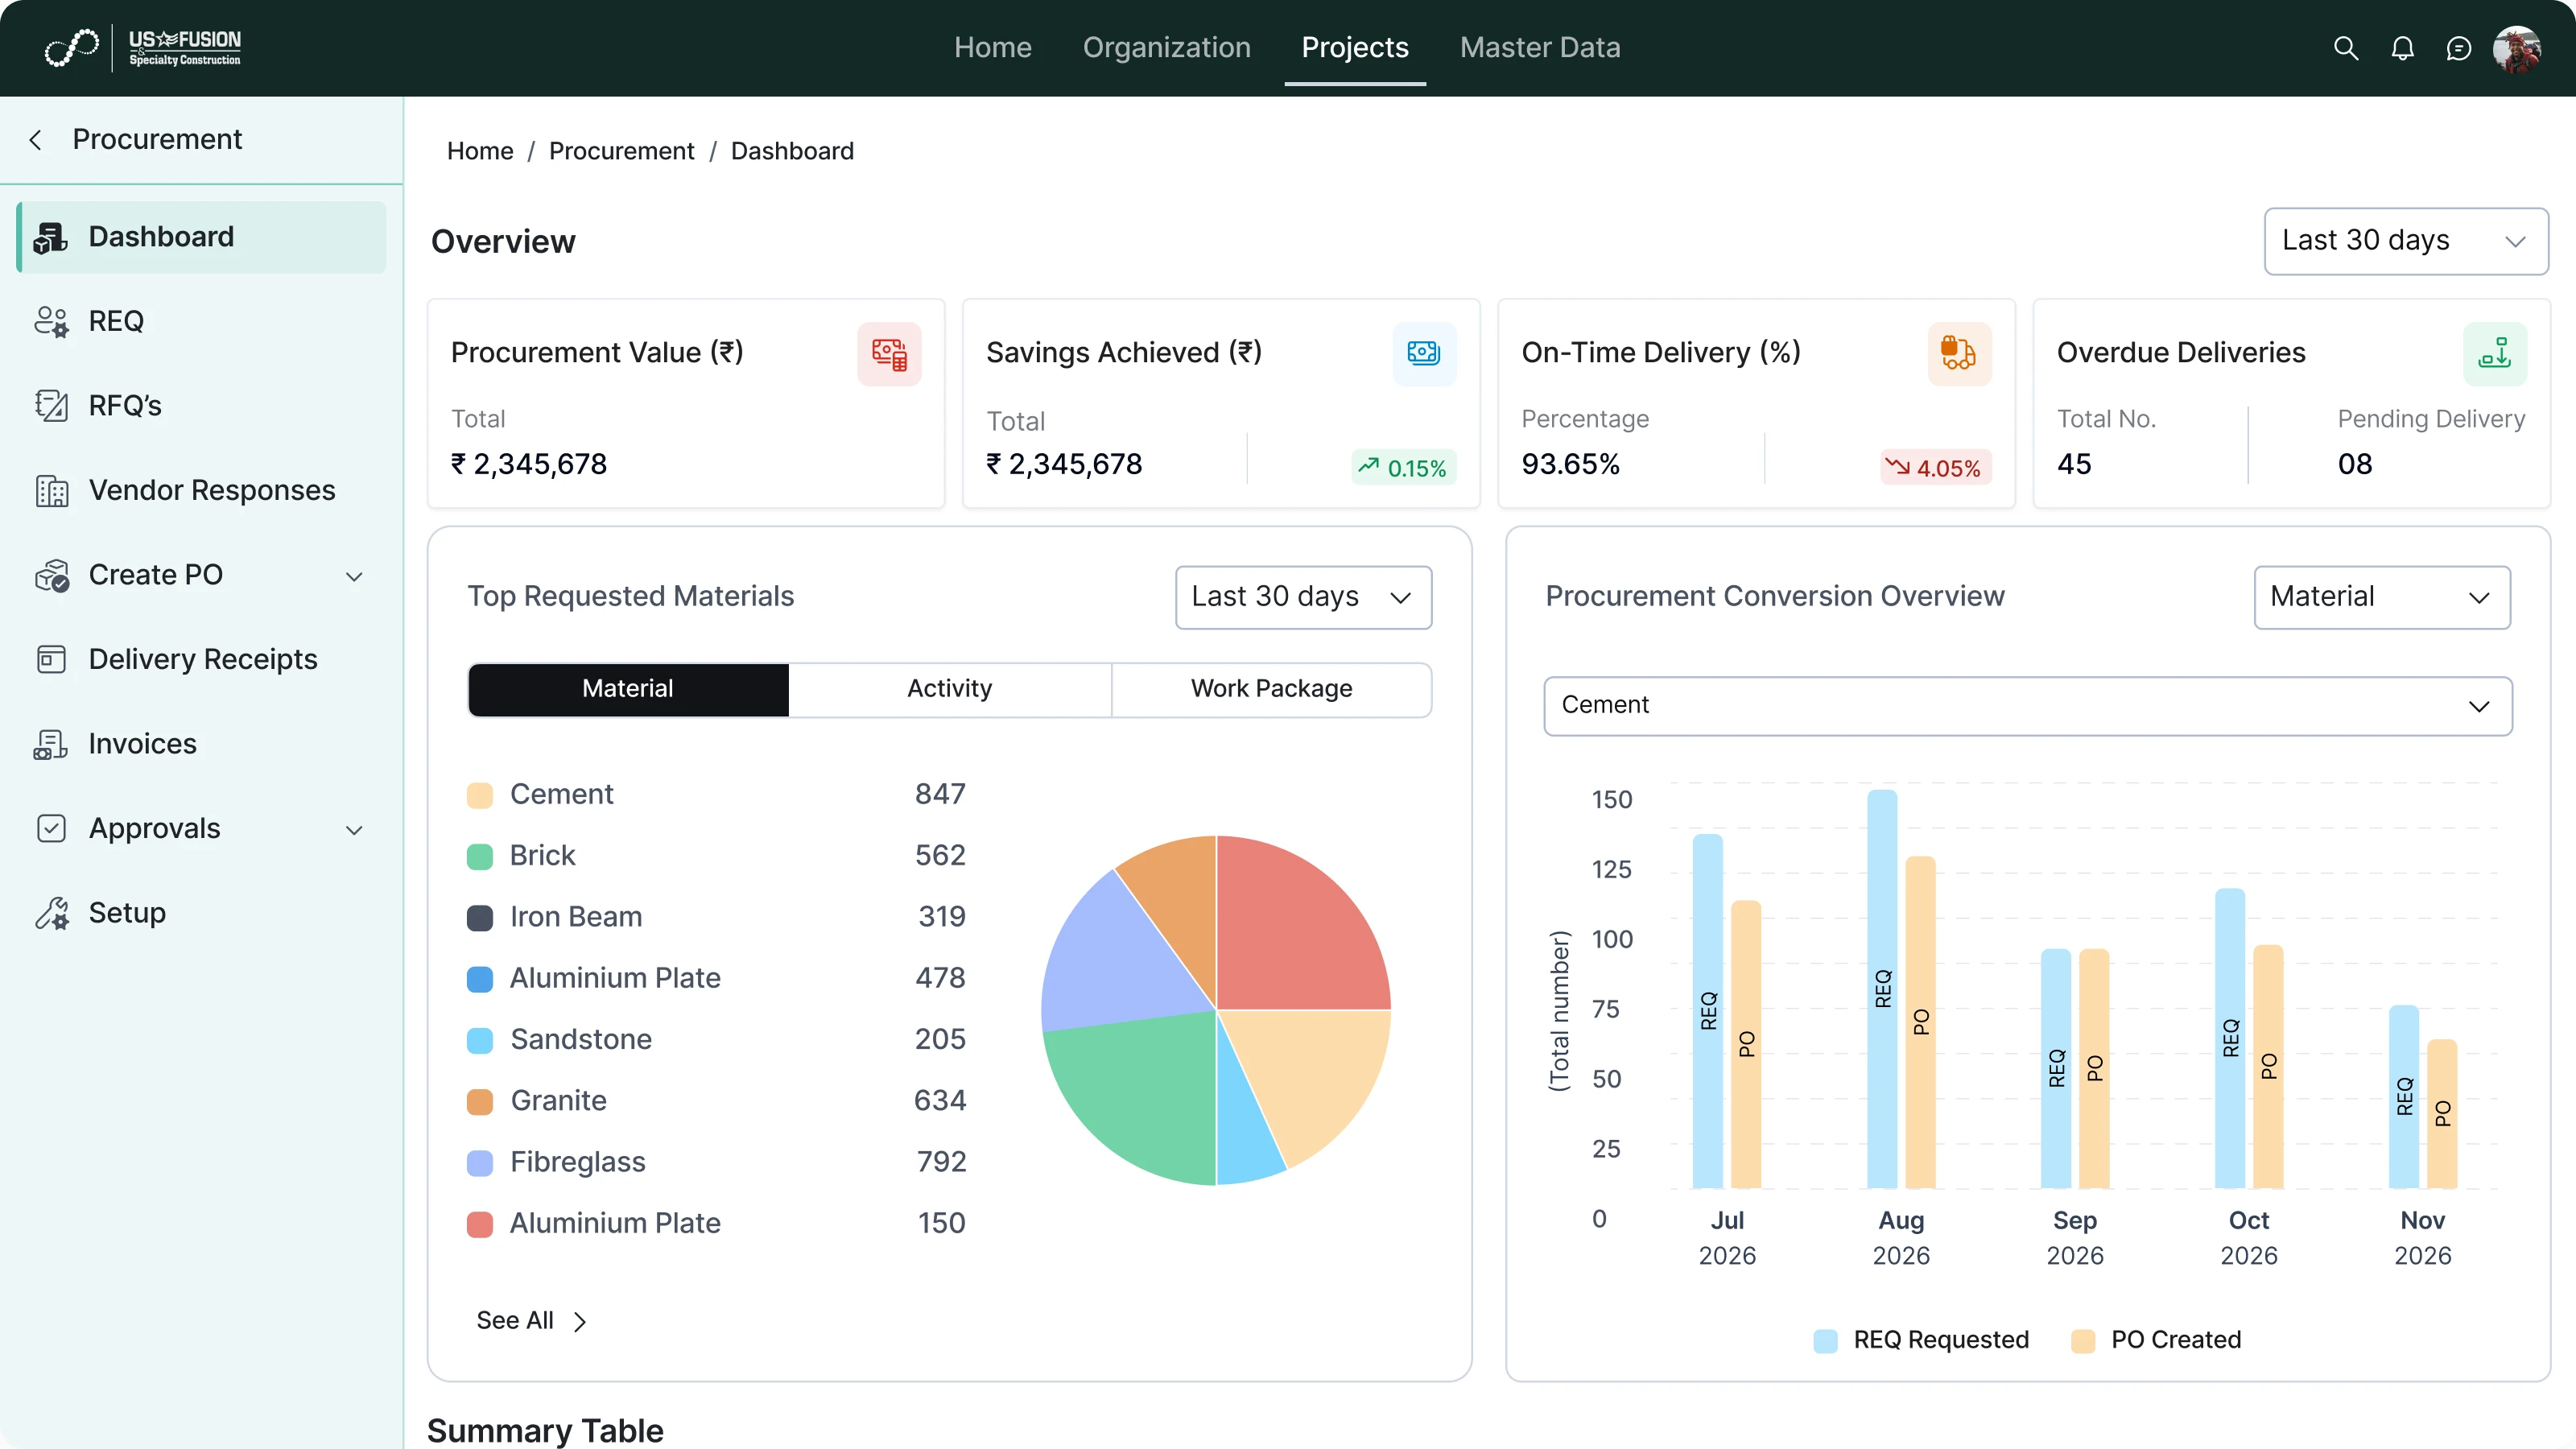Switch to the Activity tab
The width and height of the screenshot is (2576, 1449).
949,689
